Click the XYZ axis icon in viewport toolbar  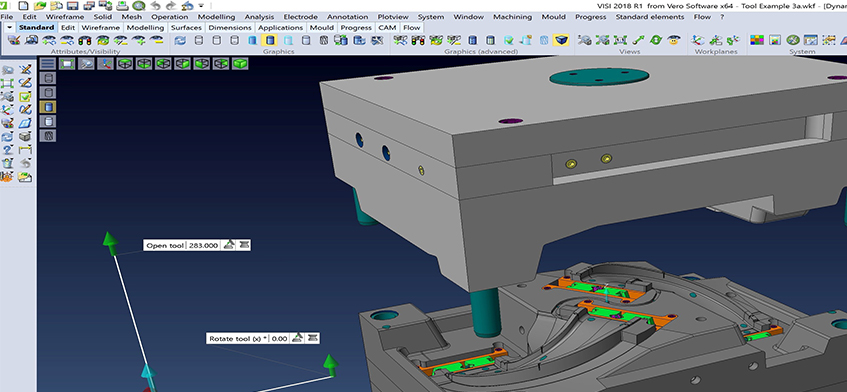pyautogui.click(x=105, y=63)
